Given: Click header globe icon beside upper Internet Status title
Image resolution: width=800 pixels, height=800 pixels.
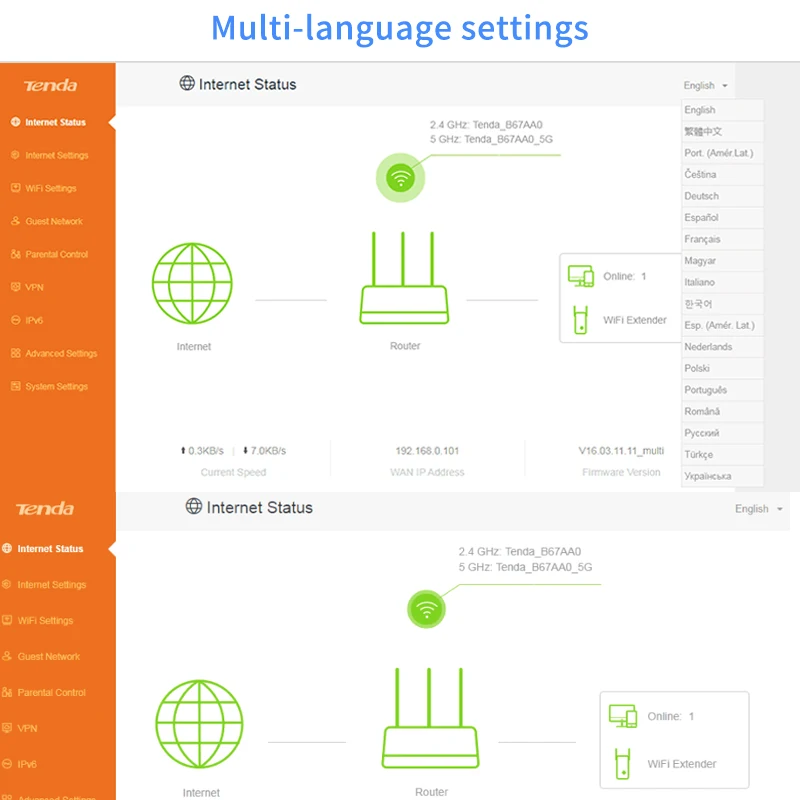Looking at the screenshot, I should coord(187,83).
